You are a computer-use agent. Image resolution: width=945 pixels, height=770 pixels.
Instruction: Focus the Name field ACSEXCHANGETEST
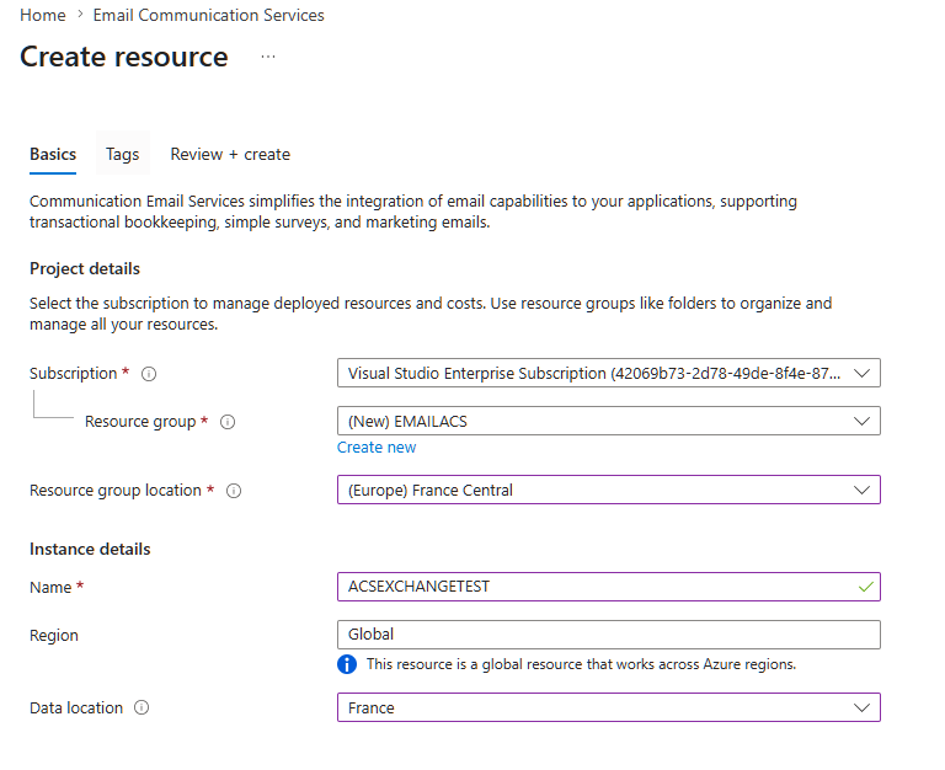click(609, 587)
